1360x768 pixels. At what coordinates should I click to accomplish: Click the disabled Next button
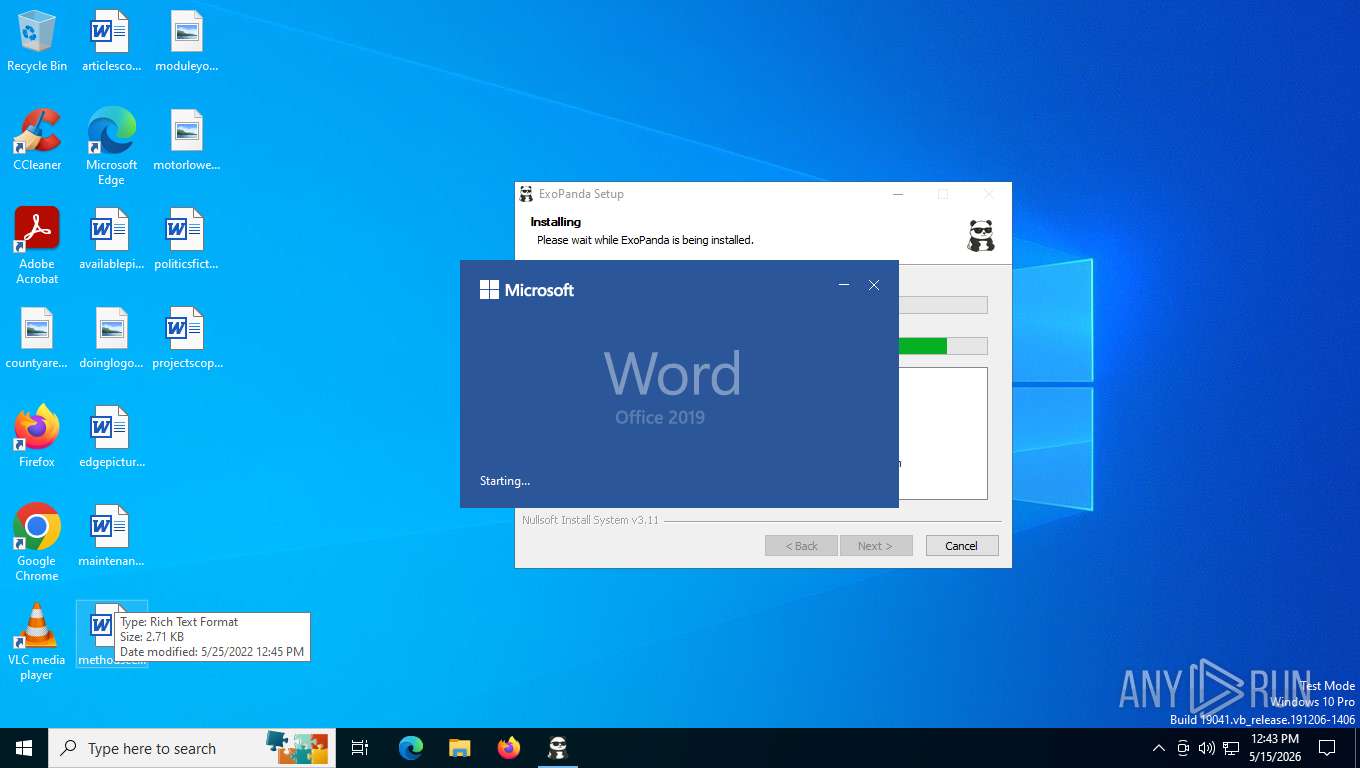pyautogui.click(x=875, y=546)
